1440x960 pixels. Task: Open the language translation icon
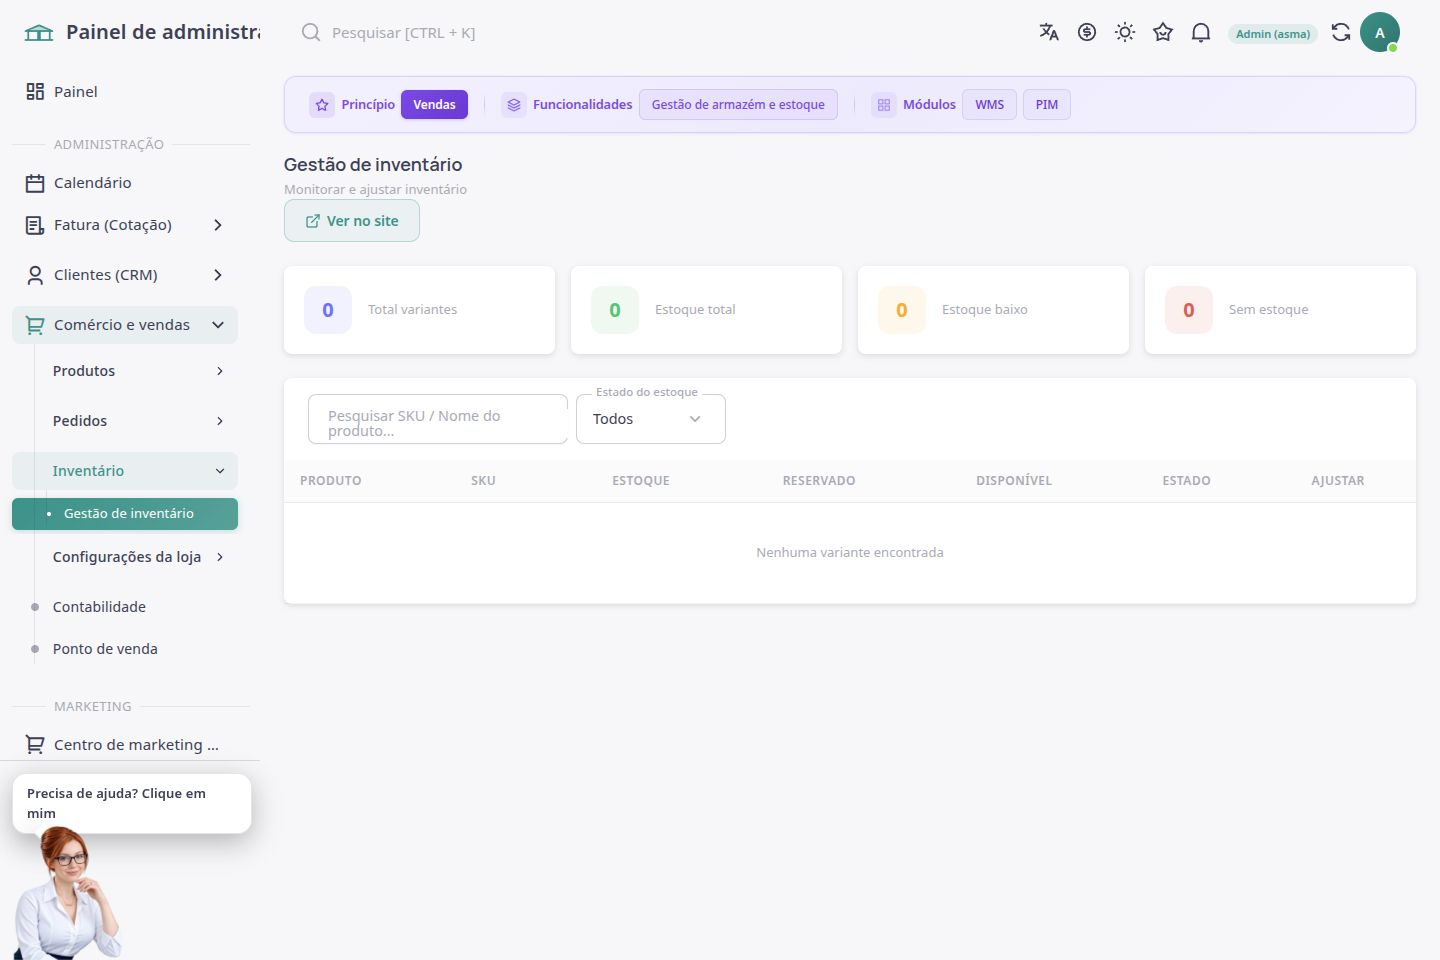[x=1049, y=32]
